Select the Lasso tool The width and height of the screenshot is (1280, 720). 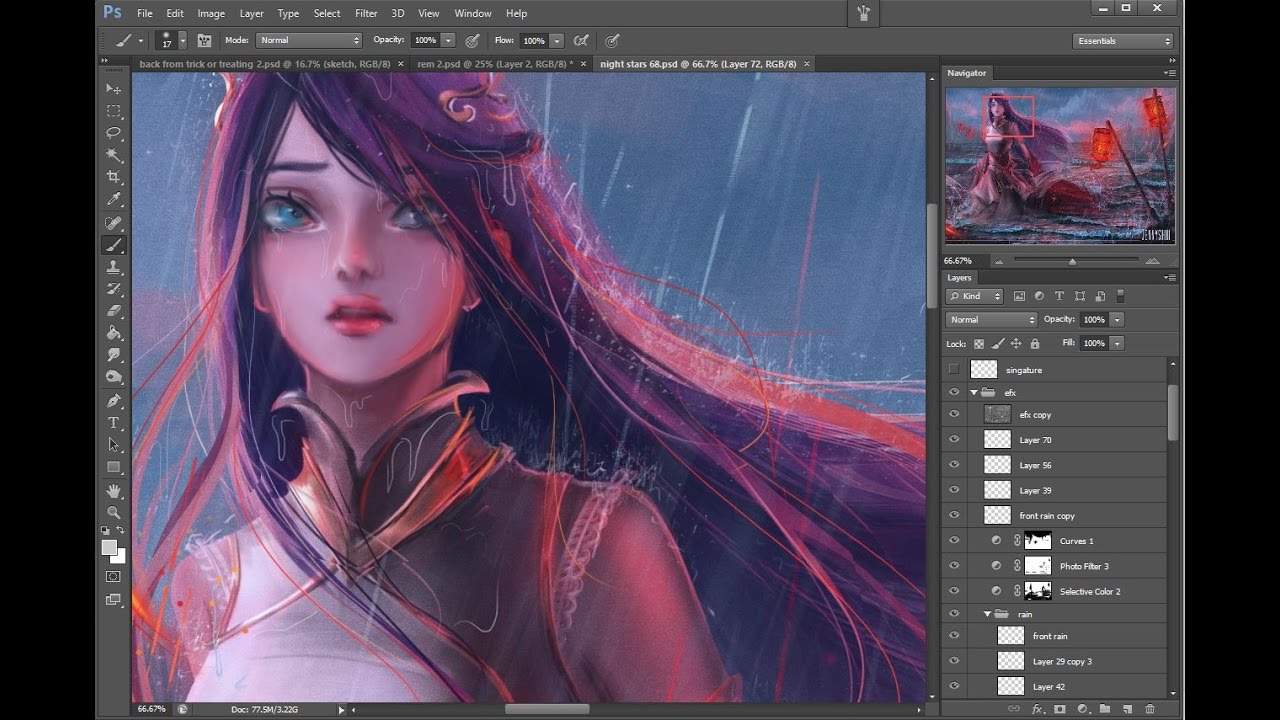tap(114, 133)
